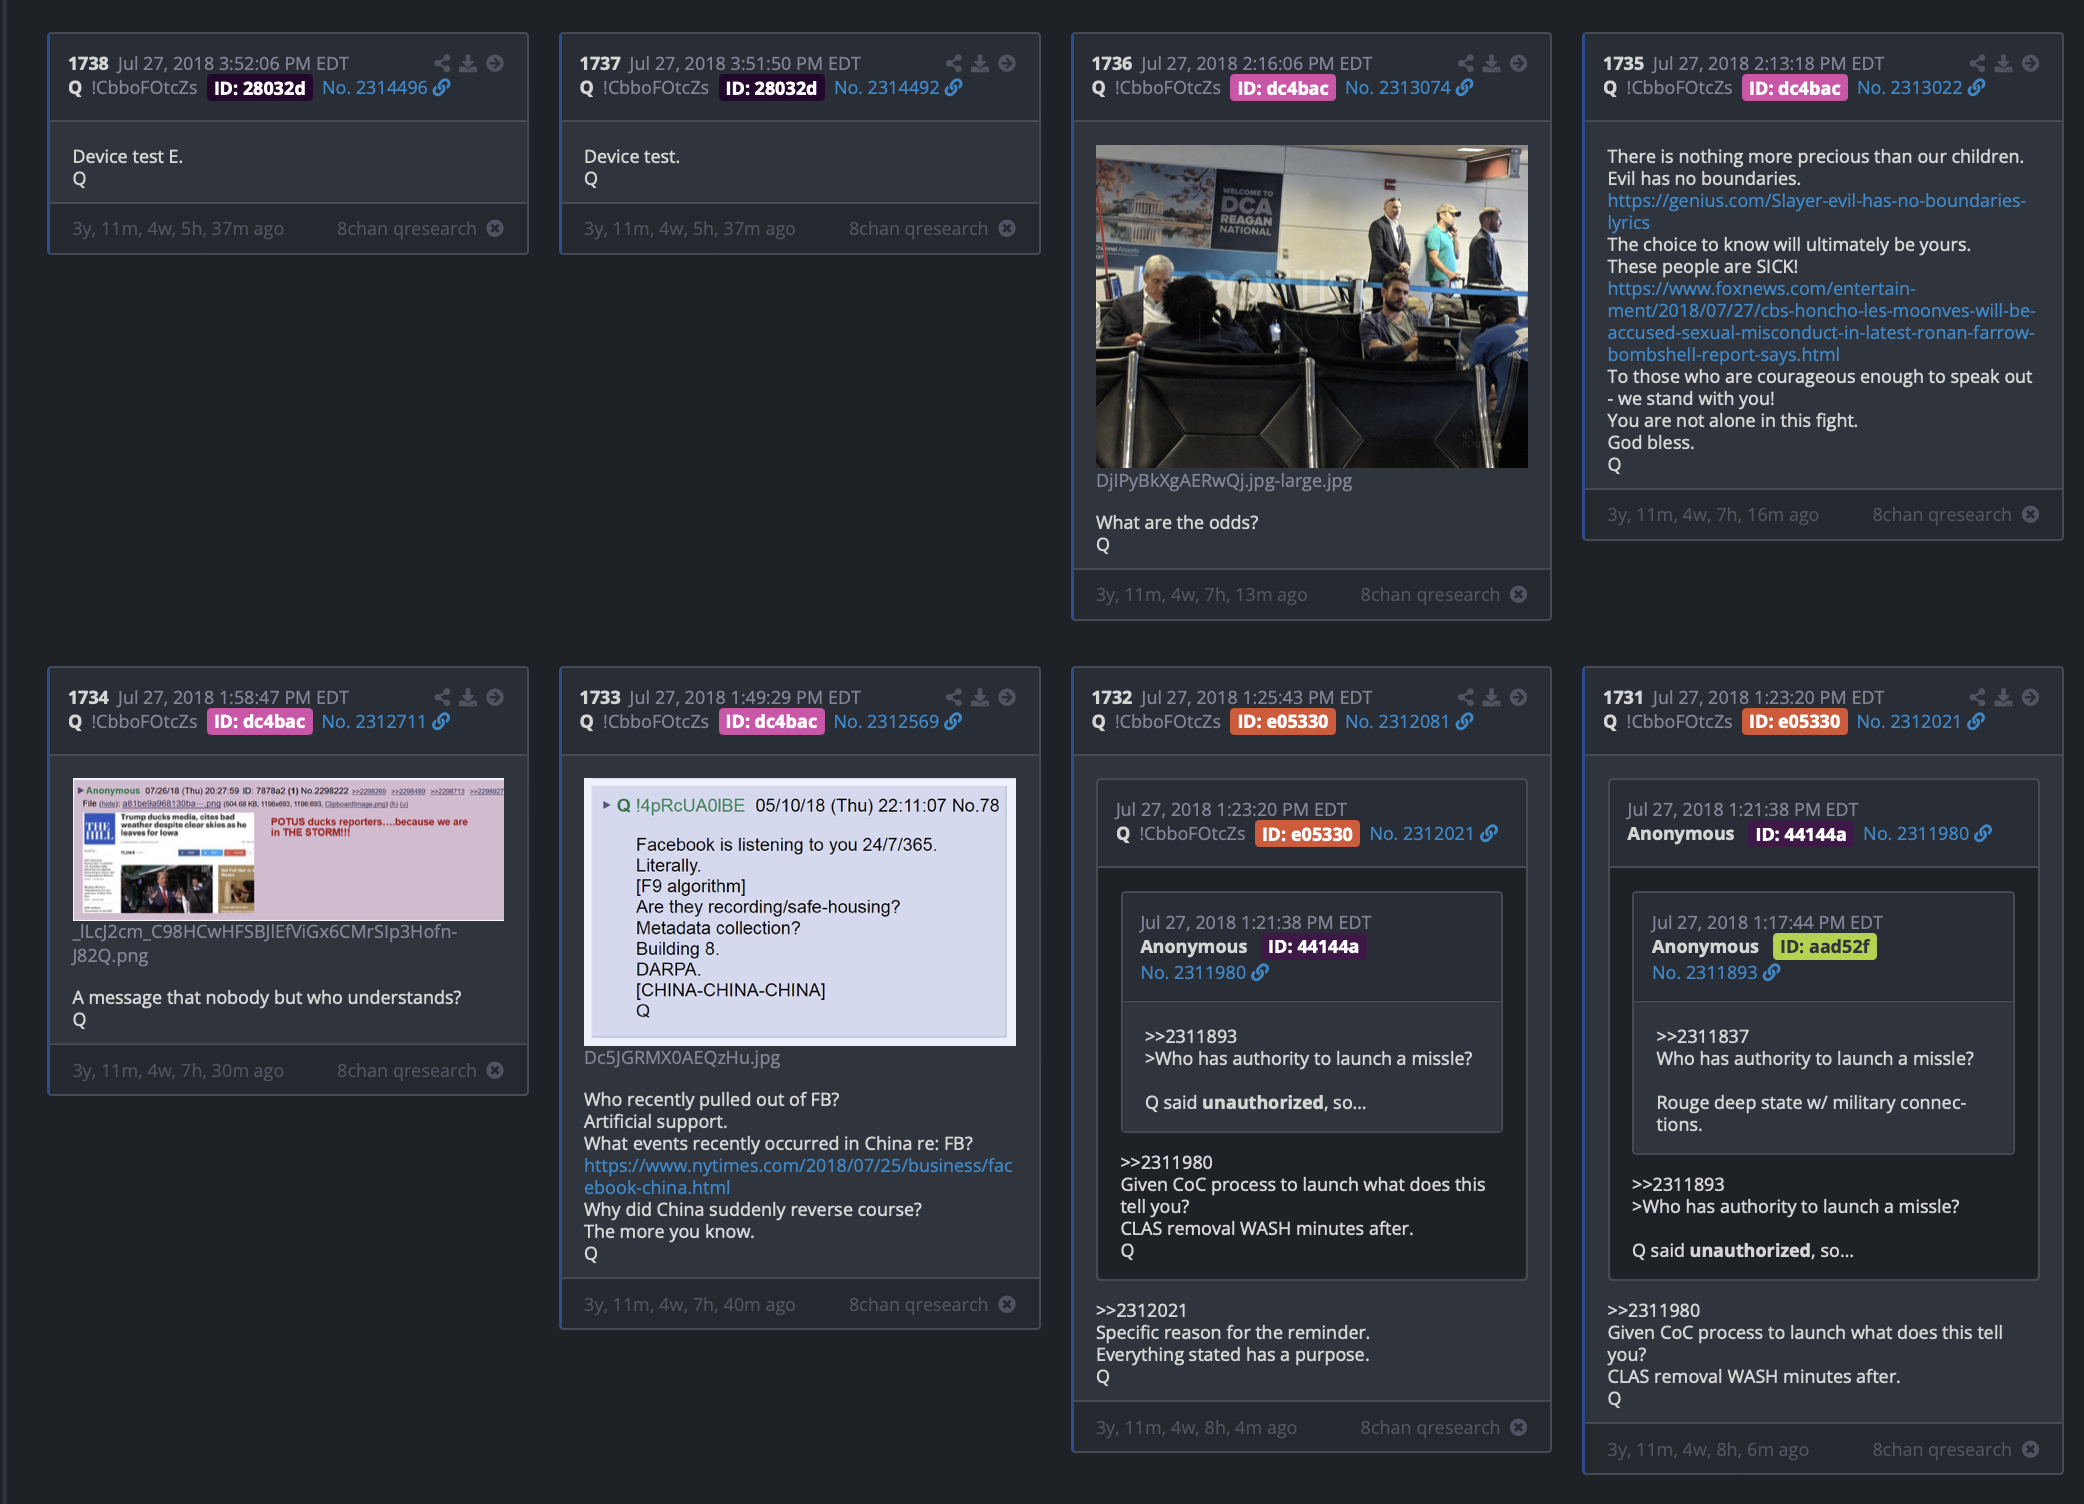Open link No. 2312569
Viewport: 2084px width, 1504px height.
coord(898,722)
